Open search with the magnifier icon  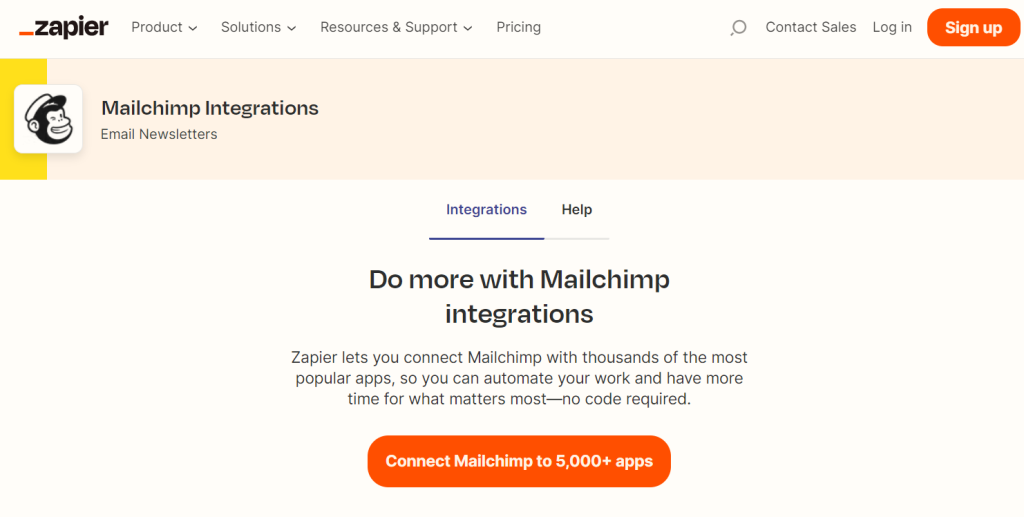(x=738, y=28)
